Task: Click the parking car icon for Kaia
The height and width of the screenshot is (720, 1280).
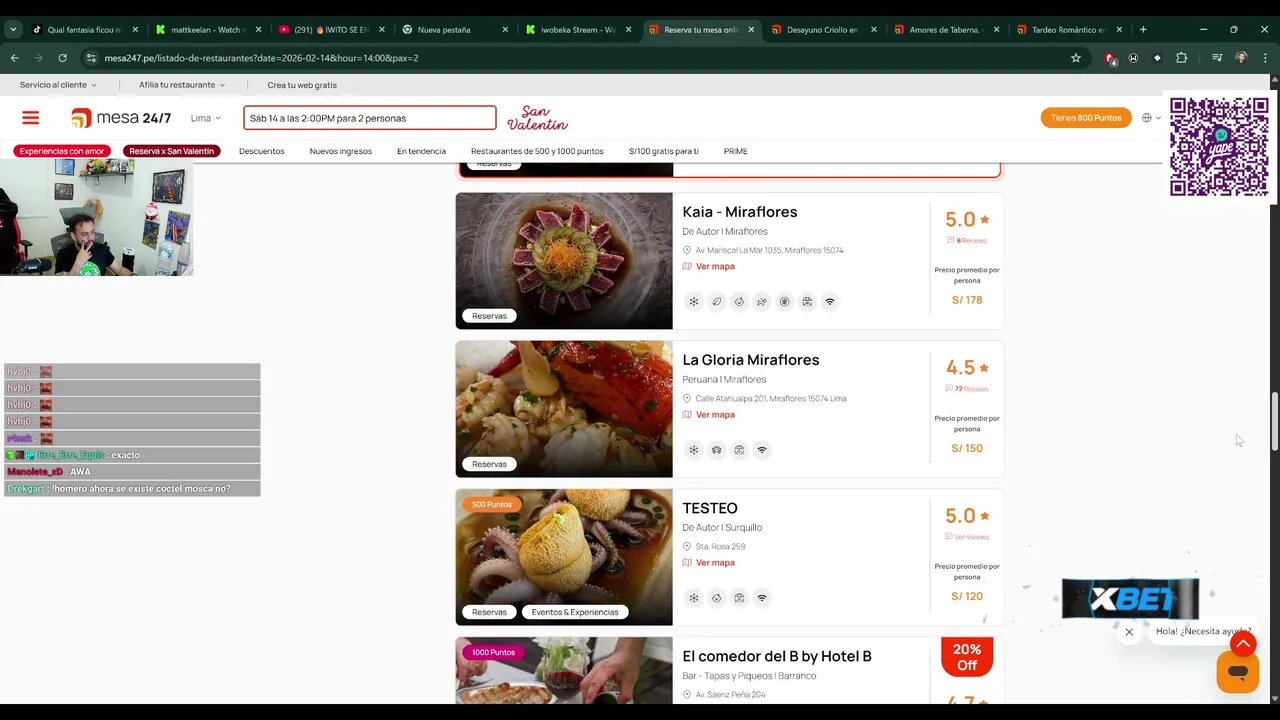Action: coord(807,301)
